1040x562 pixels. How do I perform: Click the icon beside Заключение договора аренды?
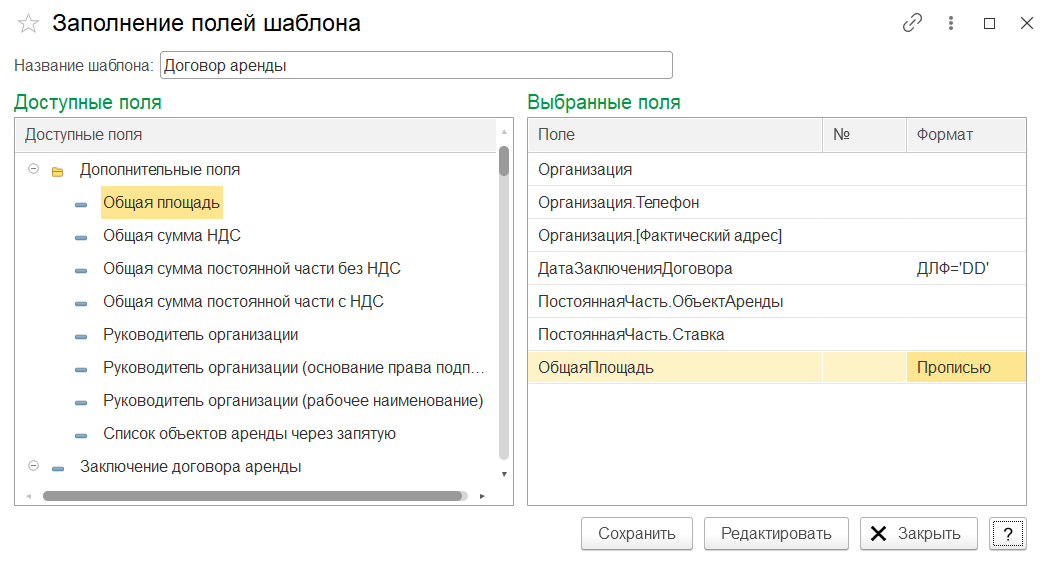[58, 468]
